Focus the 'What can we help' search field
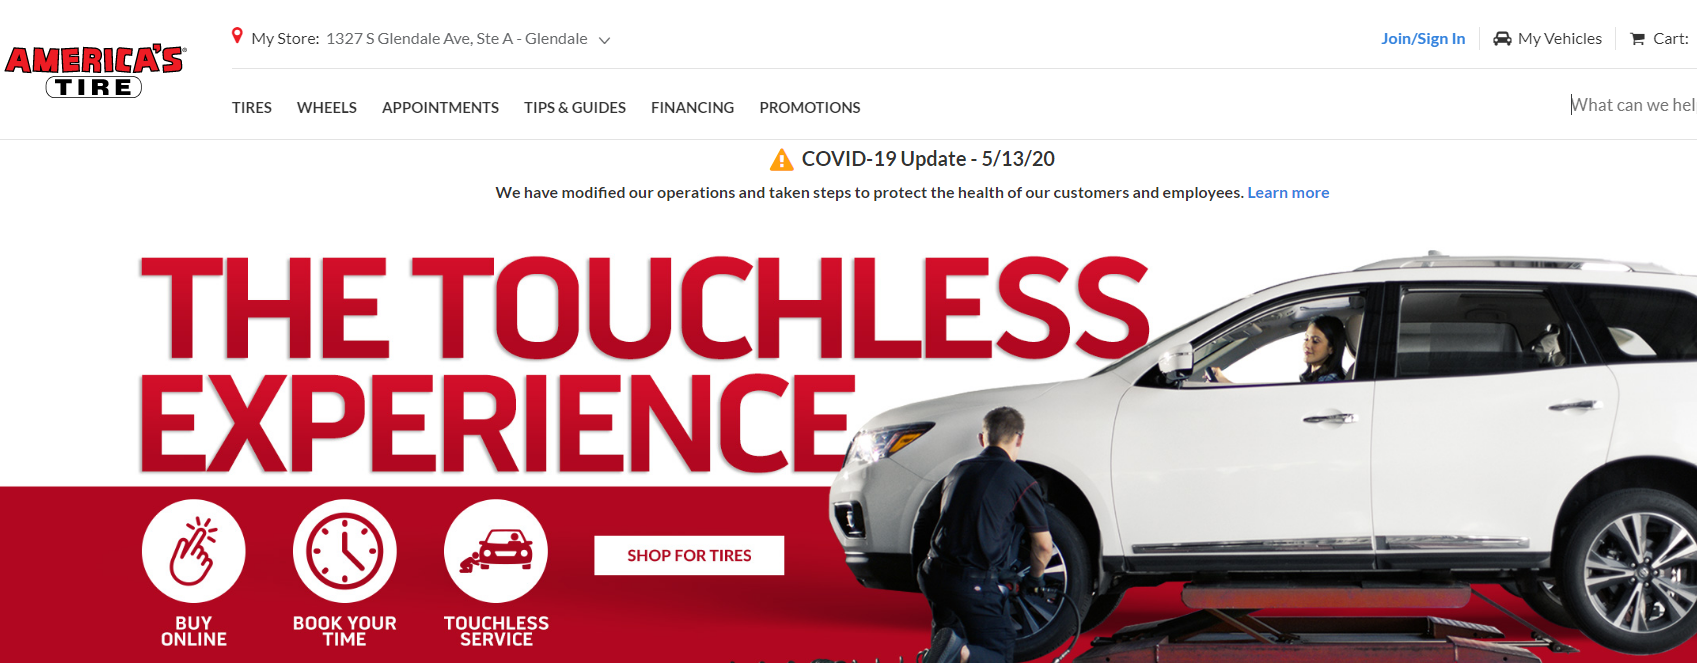This screenshot has height=666, width=1697. (x=1632, y=105)
